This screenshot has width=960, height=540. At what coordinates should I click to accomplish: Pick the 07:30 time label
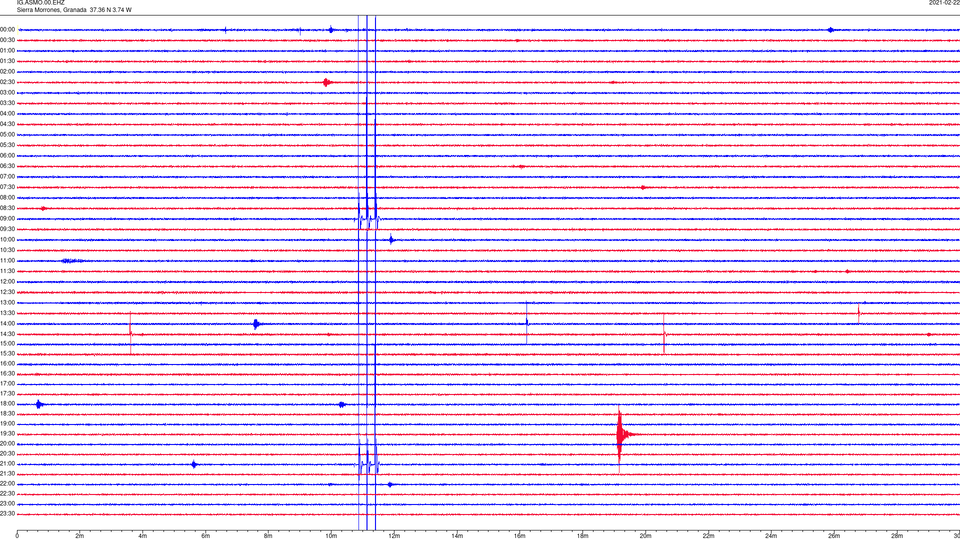click(7, 187)
